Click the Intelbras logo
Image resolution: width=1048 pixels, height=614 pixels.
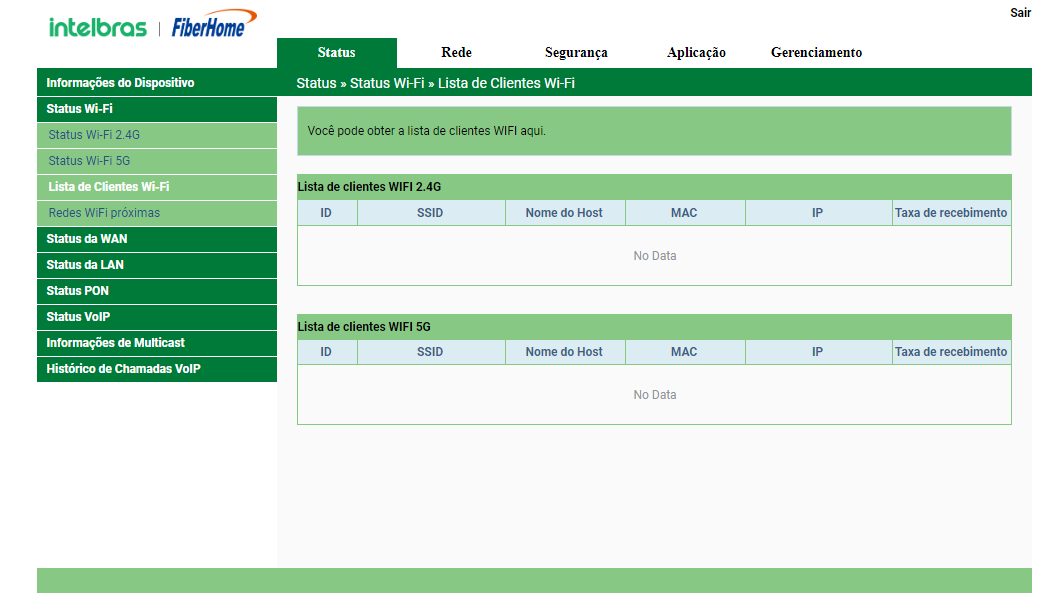98,27
